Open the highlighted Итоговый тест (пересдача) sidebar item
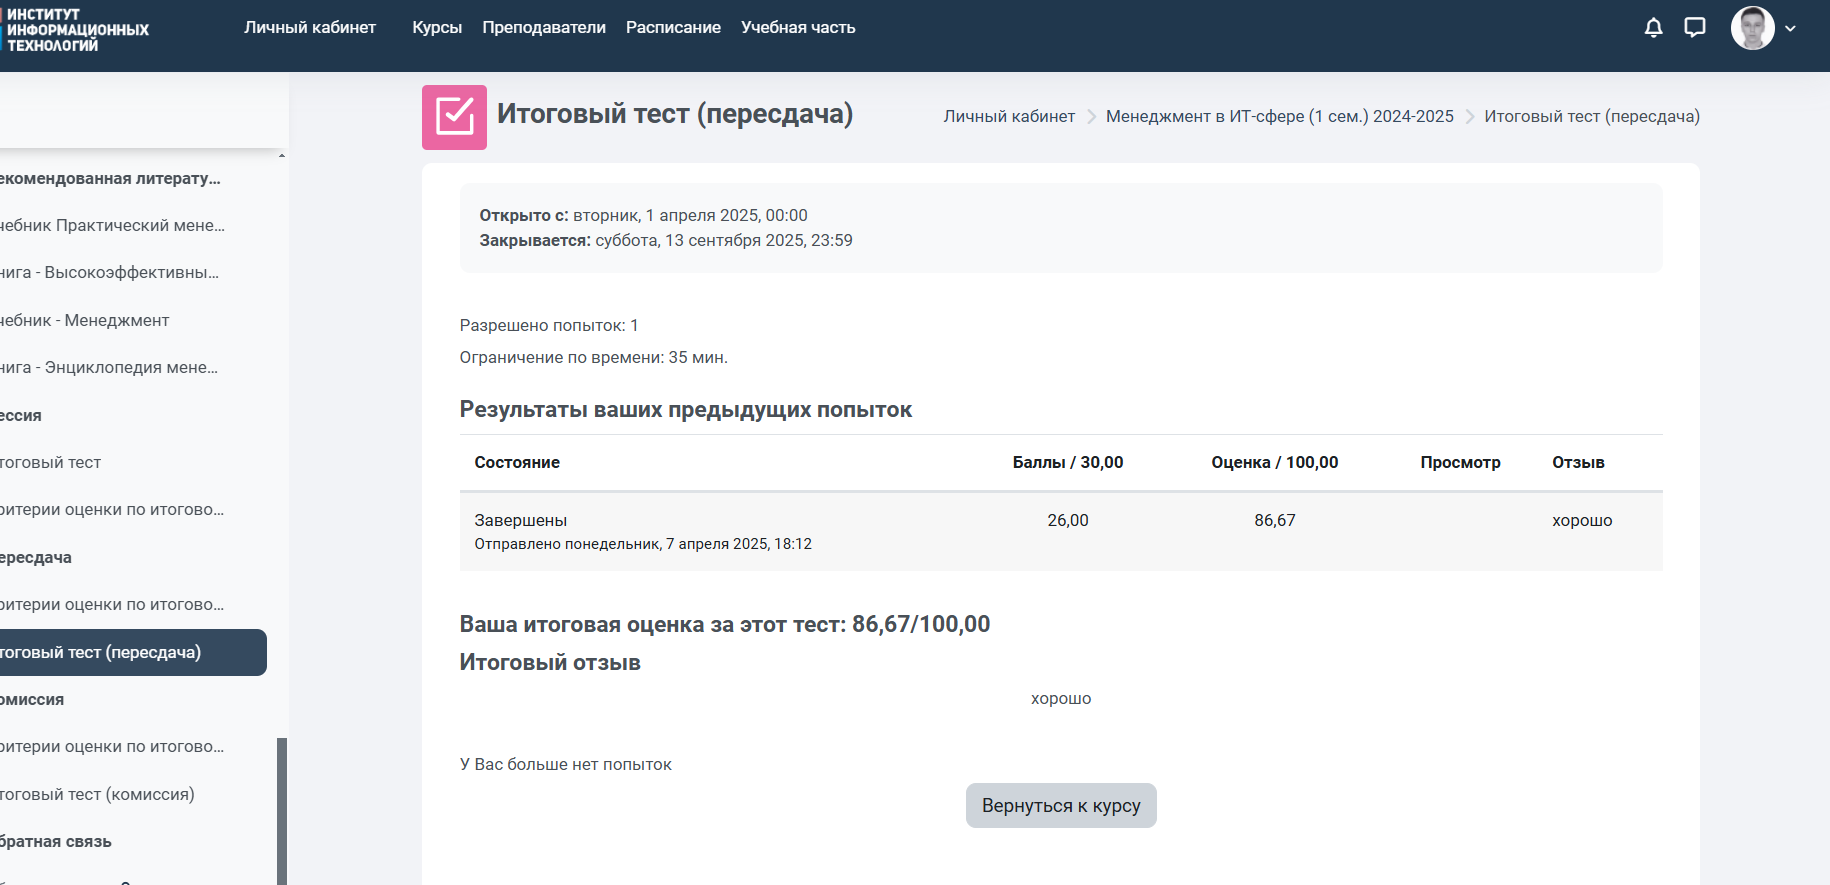This screenshot has height=885, width=1830. [101, 652]
